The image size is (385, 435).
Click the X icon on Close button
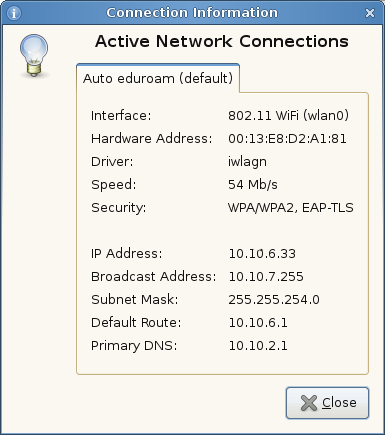pyautogui.click(x=309, y=403)
